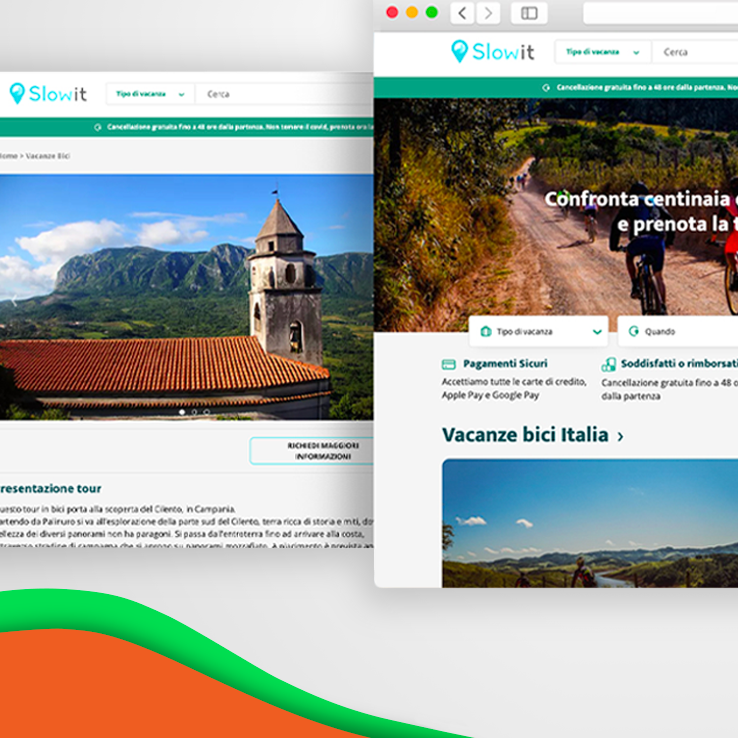Viewport: 738px width, 738px height.
Task: Open Tipo di vacanza dropdown in left window header
Action: [x=150, y=94]
